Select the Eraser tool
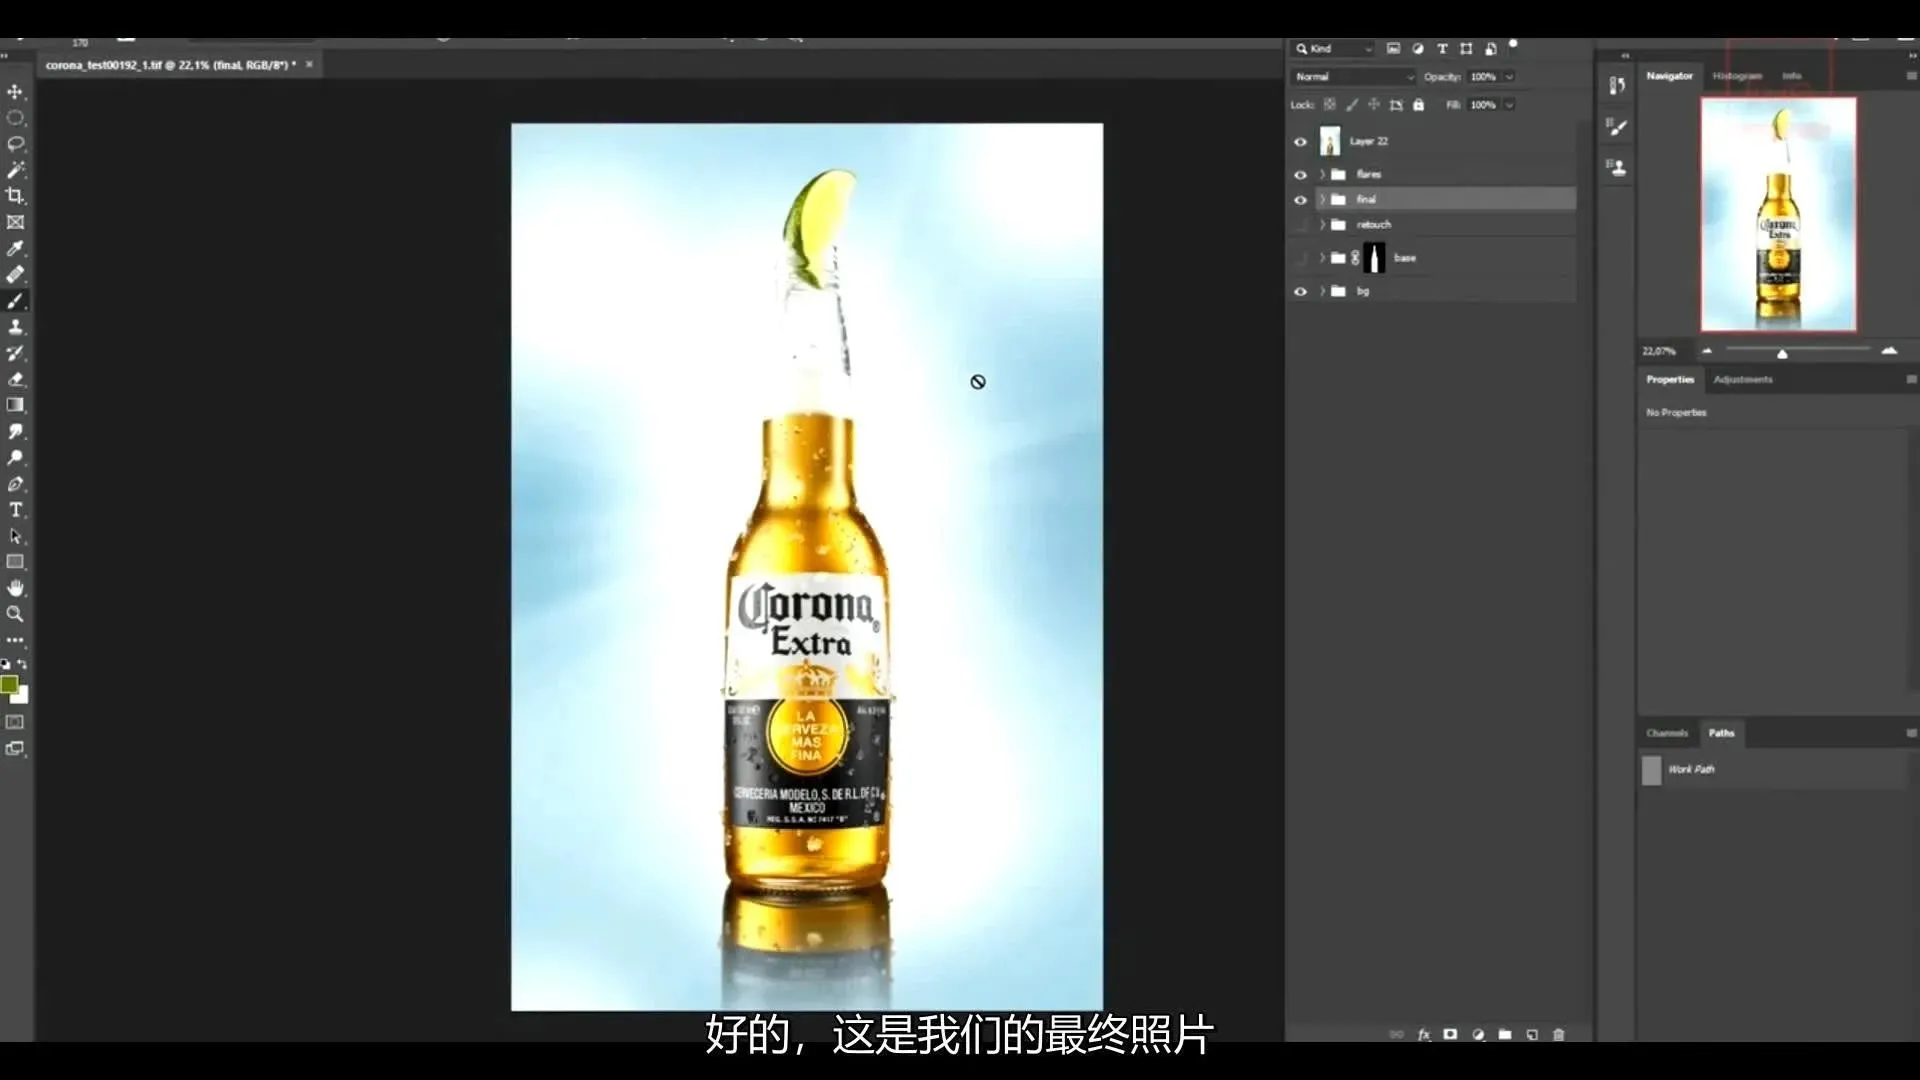 15,379
